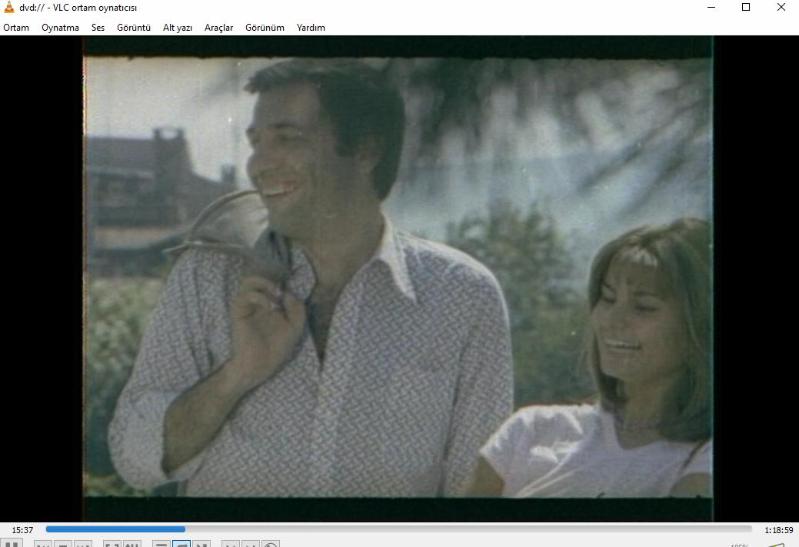799x547 pixels.
Task: Toggle elapsed time display 15:37
Action: coord(21,529)
